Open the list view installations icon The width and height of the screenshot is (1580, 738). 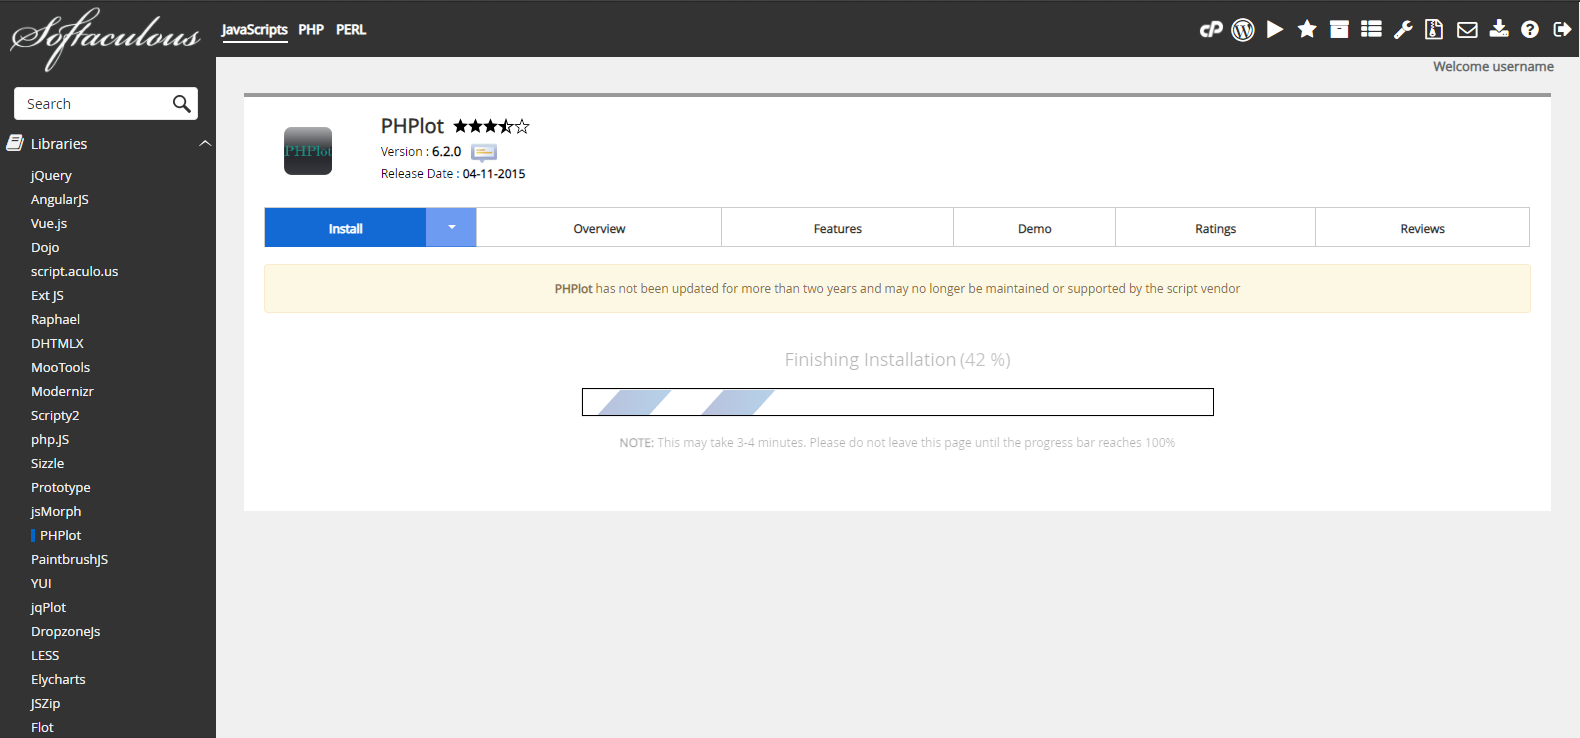1371,30
